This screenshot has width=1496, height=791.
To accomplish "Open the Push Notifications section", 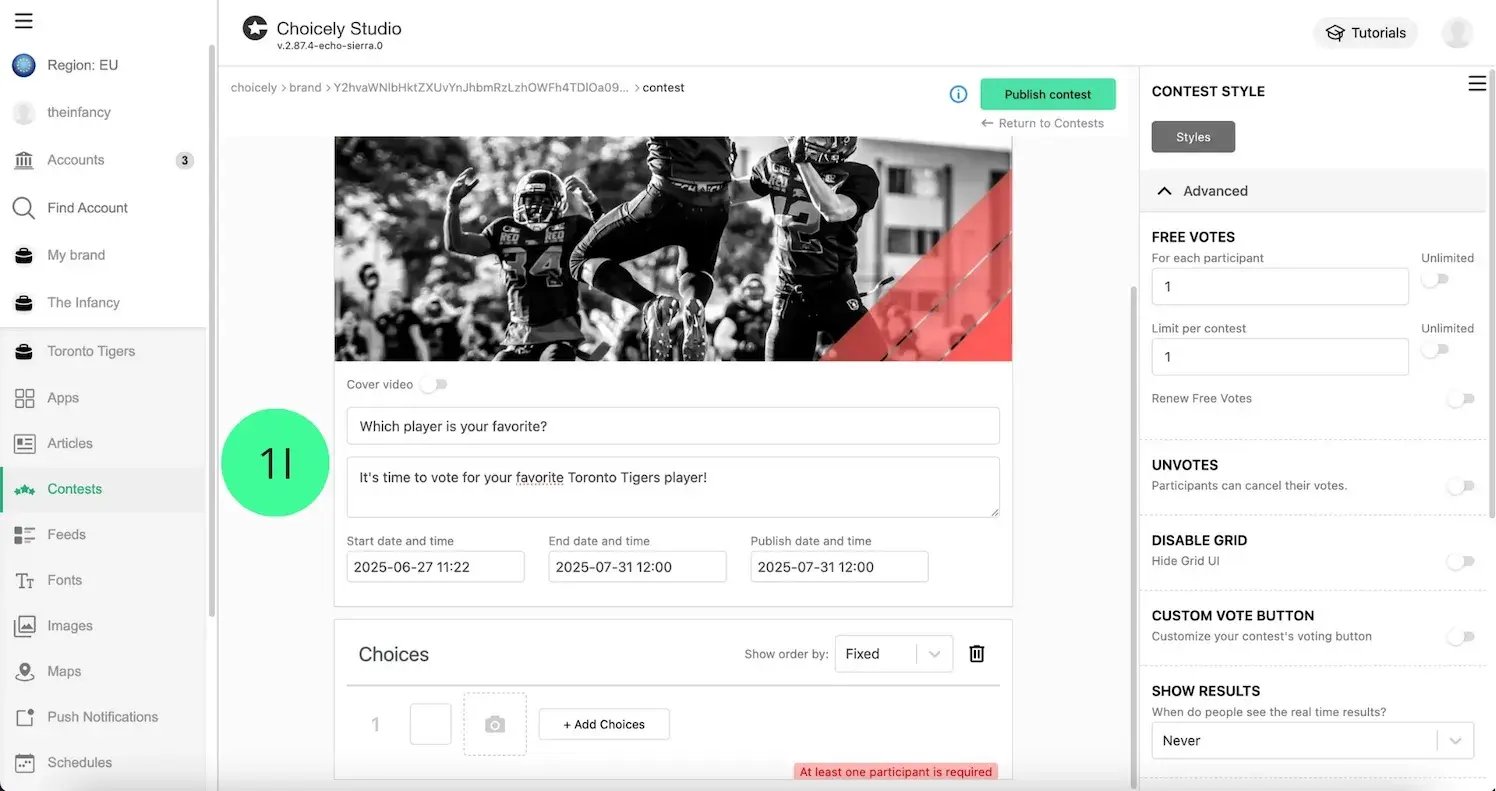I will coord(104,718).
